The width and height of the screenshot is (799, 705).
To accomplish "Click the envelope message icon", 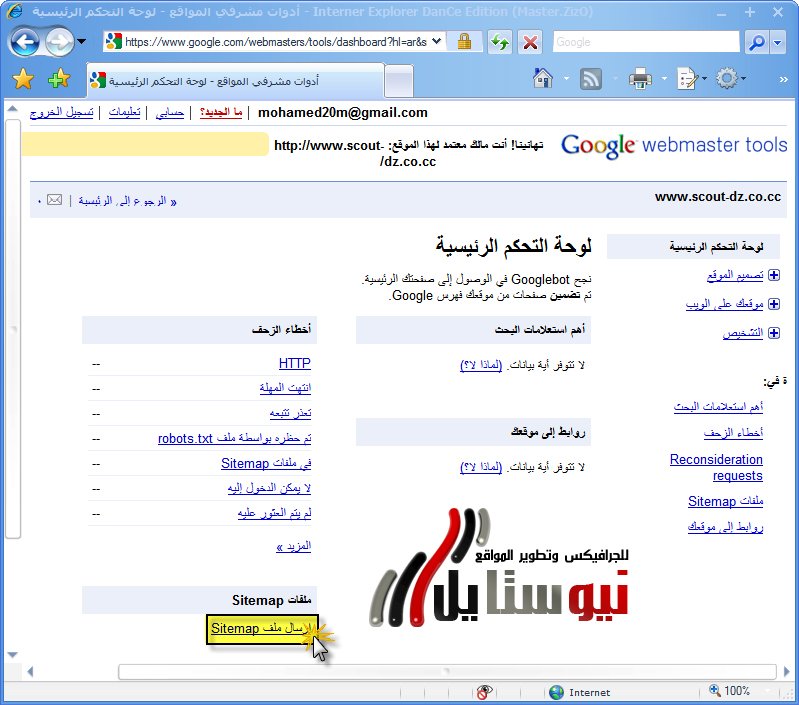I will tap(55, 200).
